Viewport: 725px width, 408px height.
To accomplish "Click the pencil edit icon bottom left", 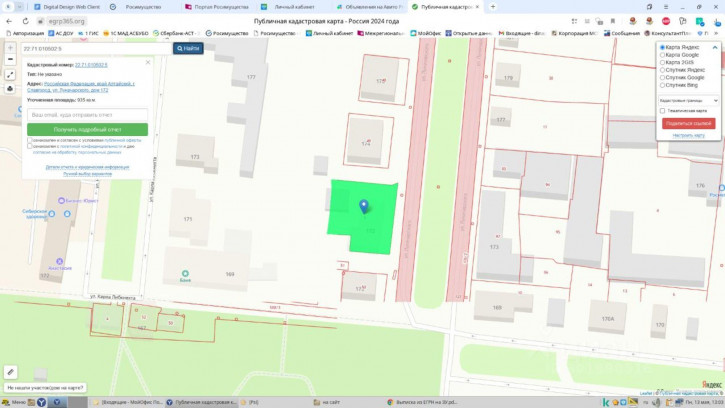I will [10, 372].
